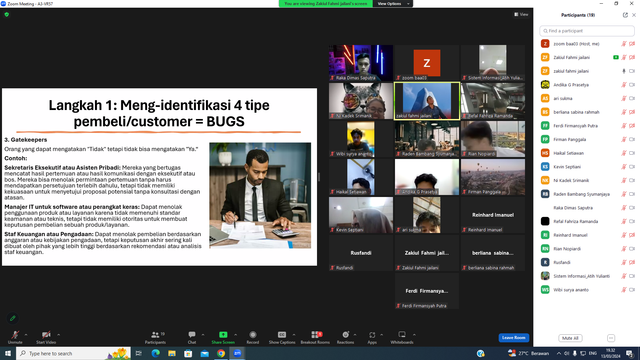Toggle video for Haikal Setiawan in list
The width and height of the screenshot is (640, 360).
tap(632, 153)
